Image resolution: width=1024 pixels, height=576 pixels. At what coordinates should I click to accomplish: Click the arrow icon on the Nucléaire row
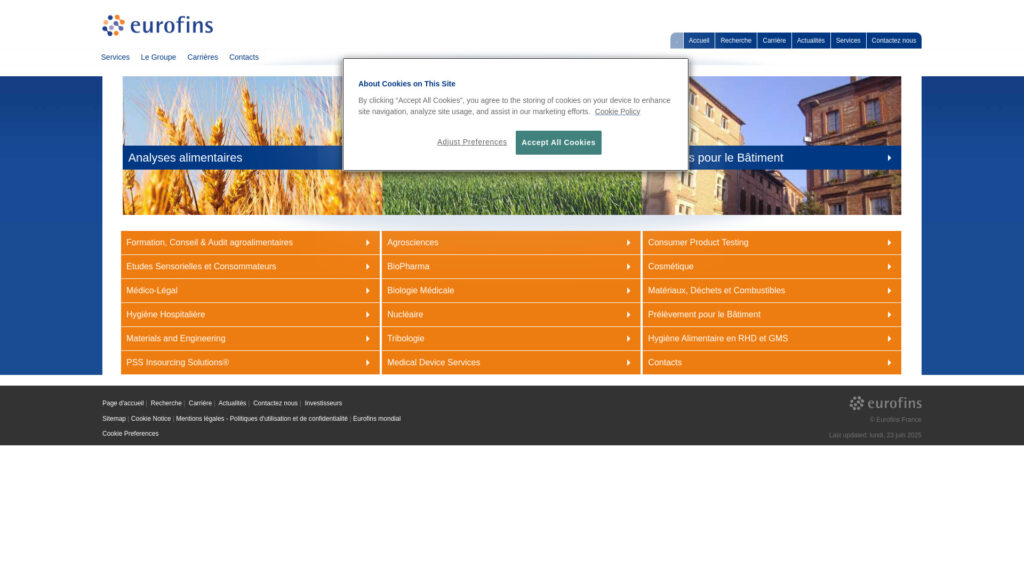pyautogui.click(x=628, y=314)
